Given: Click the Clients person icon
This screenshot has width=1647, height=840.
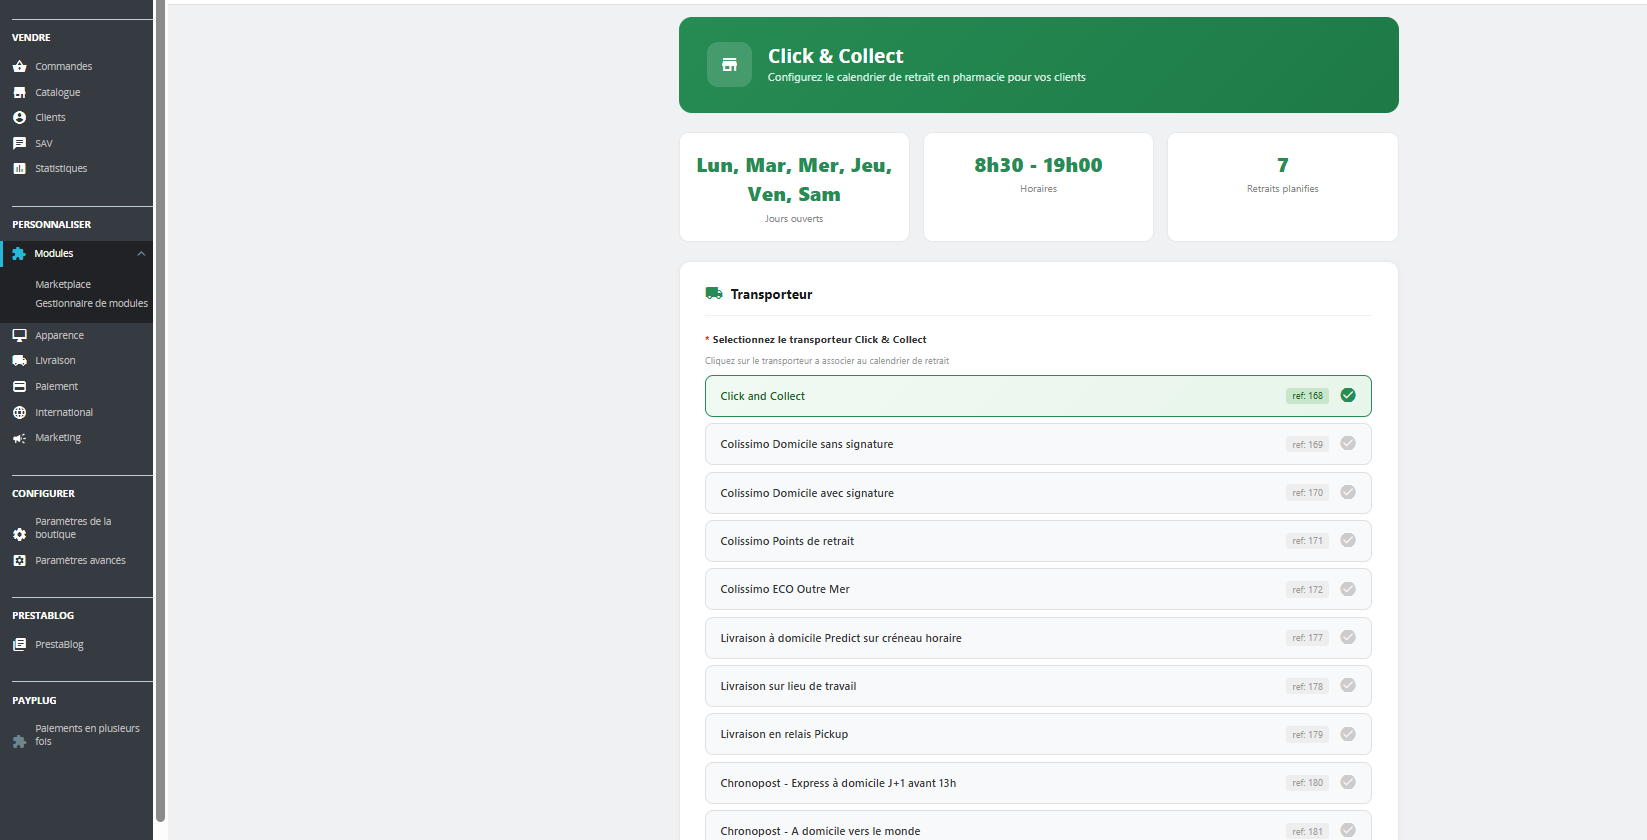Looking at the screenshot, I should 19,117.
